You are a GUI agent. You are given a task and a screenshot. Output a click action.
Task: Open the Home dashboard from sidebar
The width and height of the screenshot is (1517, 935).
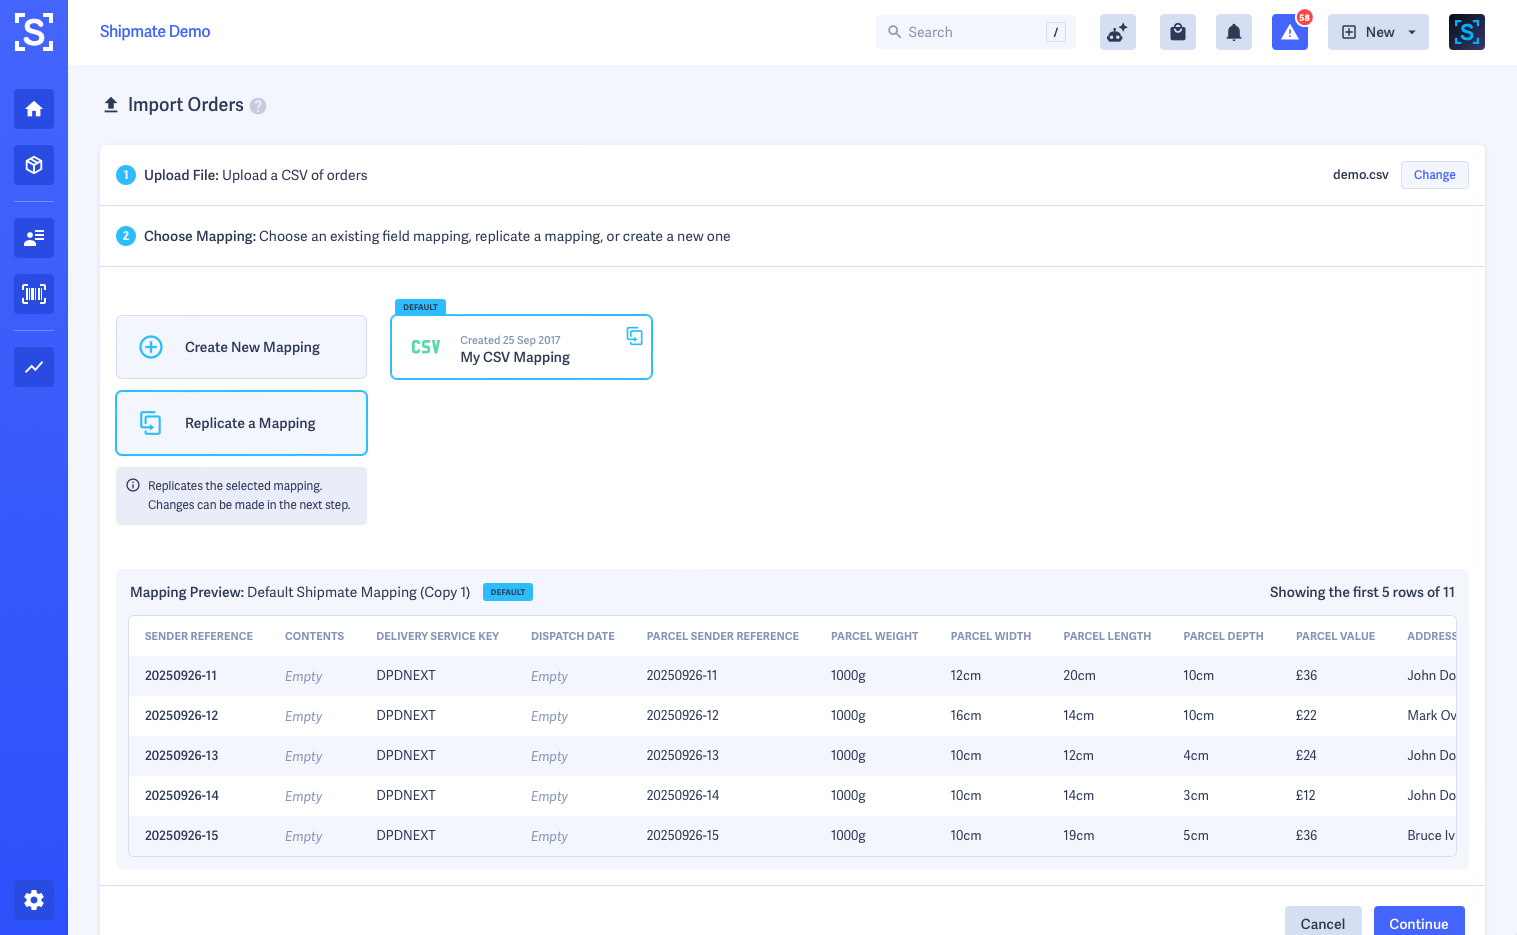point(34,109)
